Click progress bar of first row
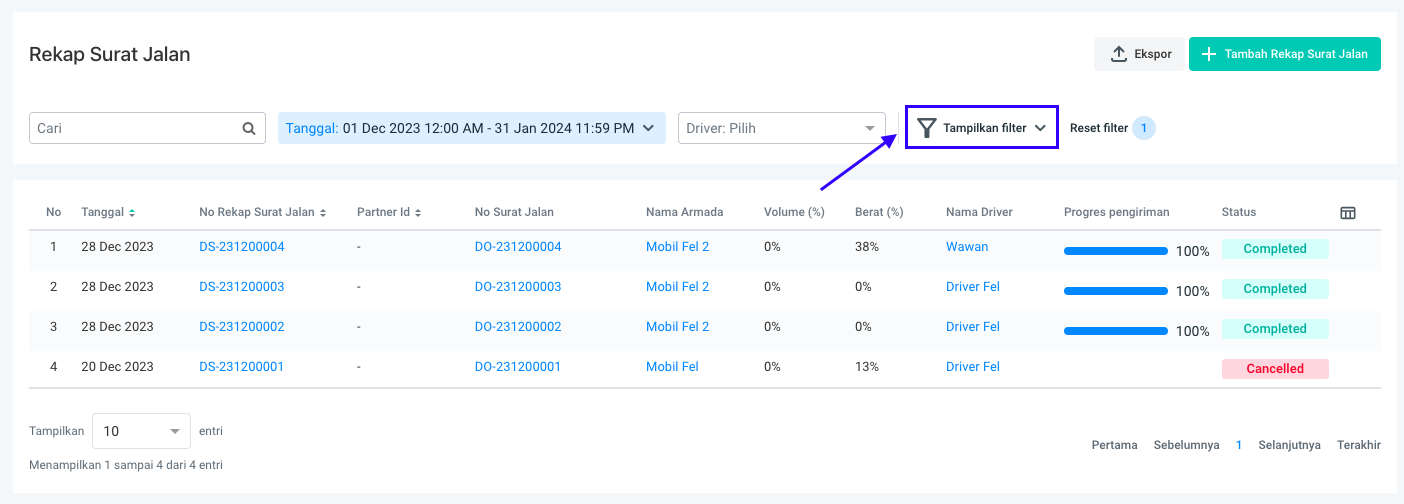Screen dimensions: 1404x504 (1115, 250)
